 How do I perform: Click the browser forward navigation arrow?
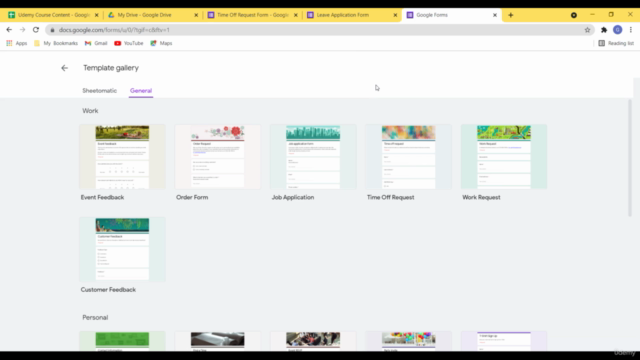click(22, 30)
